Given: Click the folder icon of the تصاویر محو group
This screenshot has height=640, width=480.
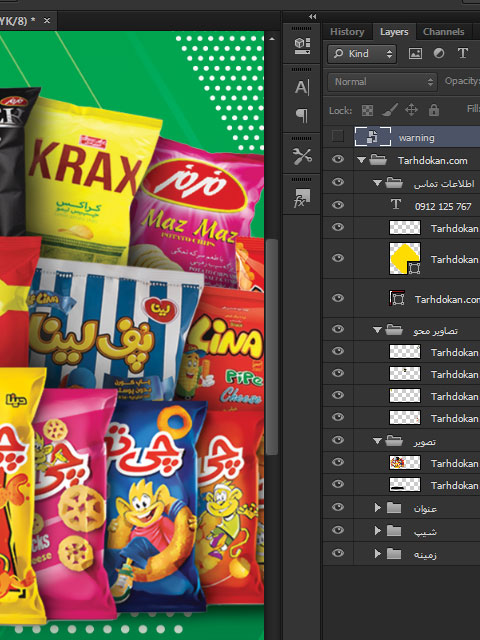Looking at the screenshot, I should [x=394, y=329].
